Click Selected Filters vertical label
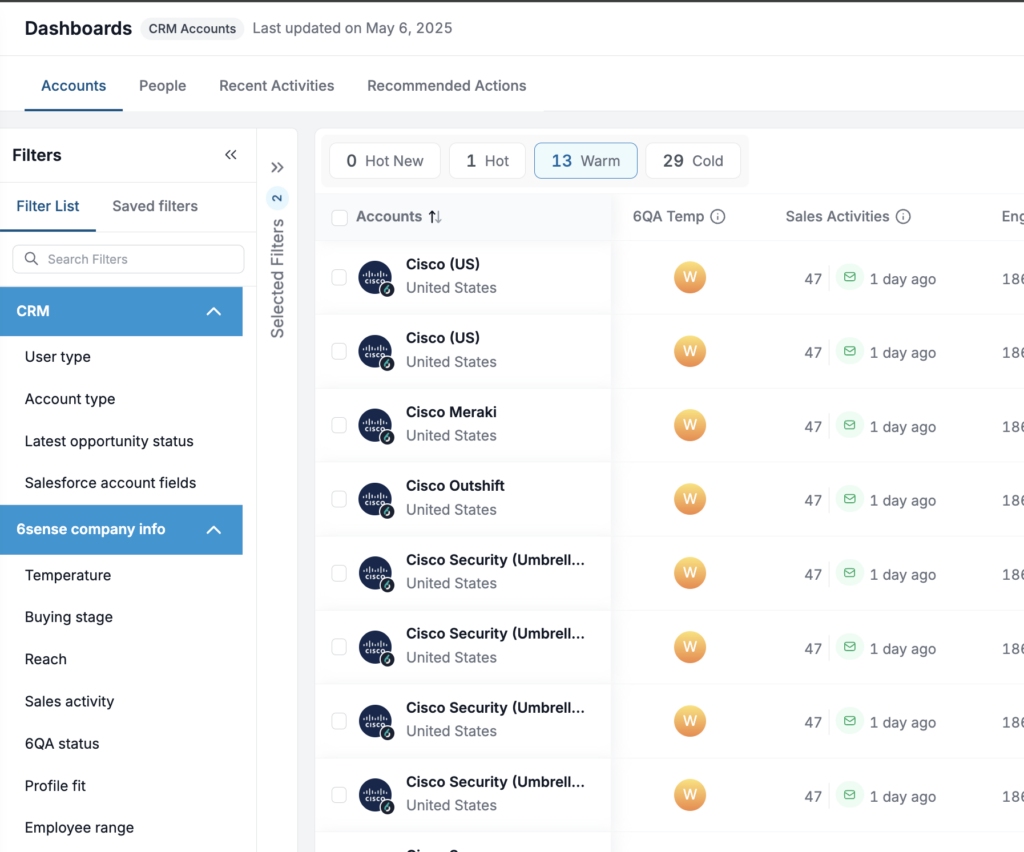This screenshot has height=852, width=1024. (277, 278)
